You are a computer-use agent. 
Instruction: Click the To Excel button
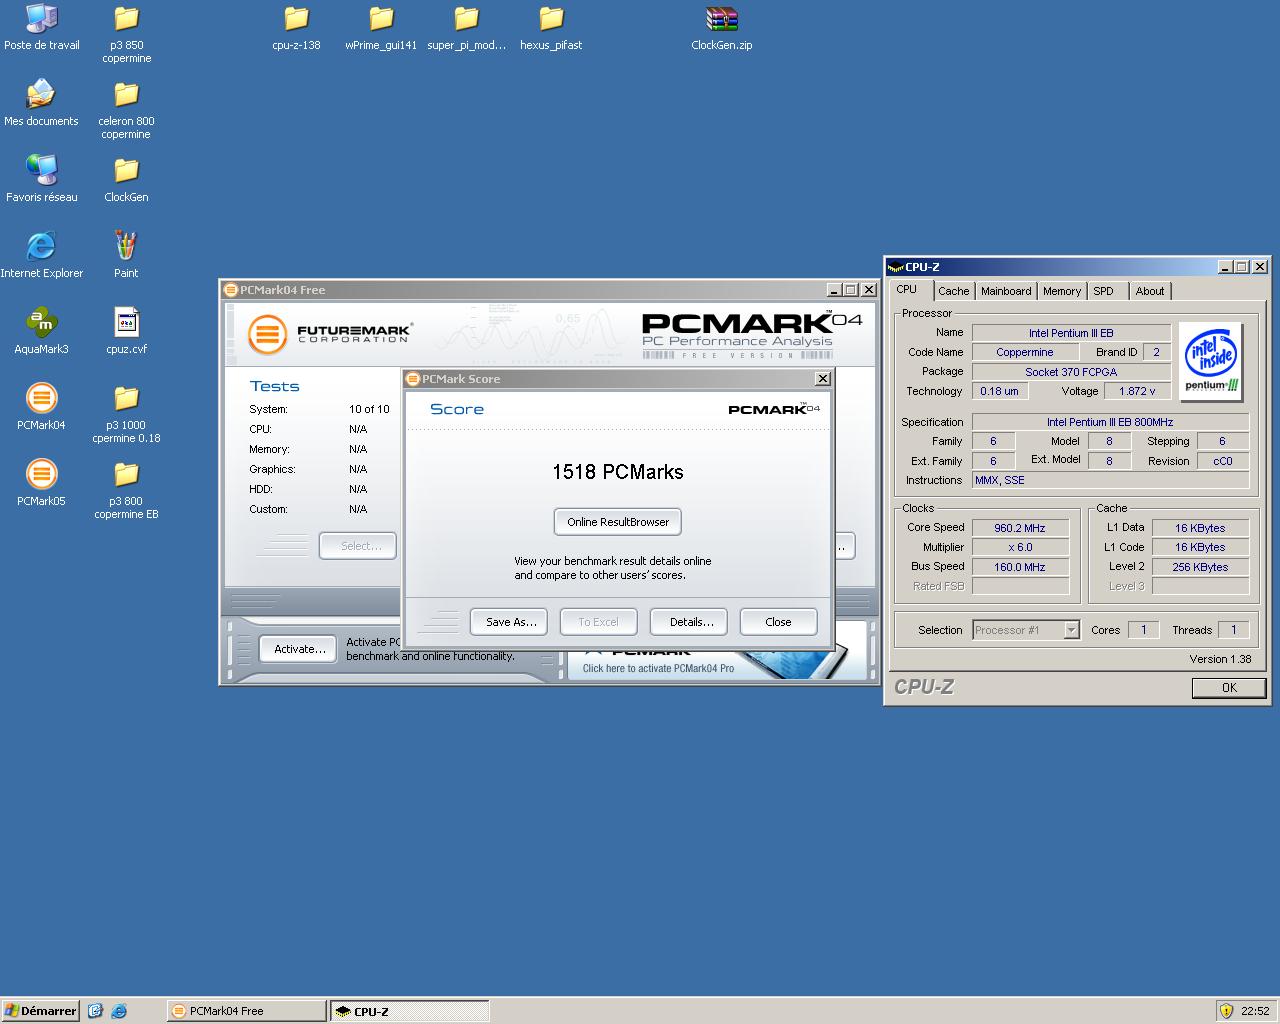pyautogui.click(x=598, y=622)
